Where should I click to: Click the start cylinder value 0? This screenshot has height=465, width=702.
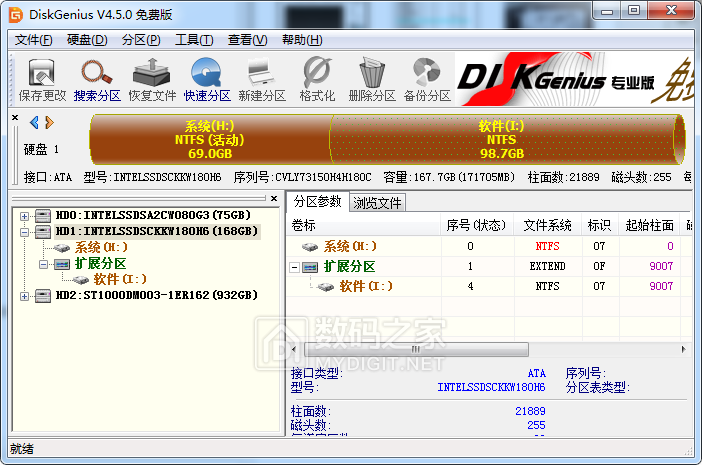pyautogui.click(x=670, y=246)
